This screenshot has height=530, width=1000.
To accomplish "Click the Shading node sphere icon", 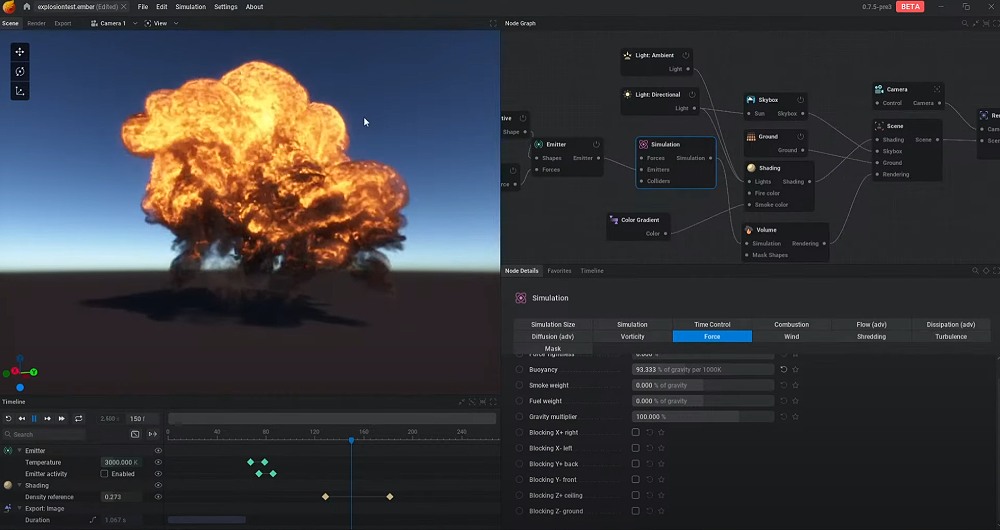I will [751, 168].
